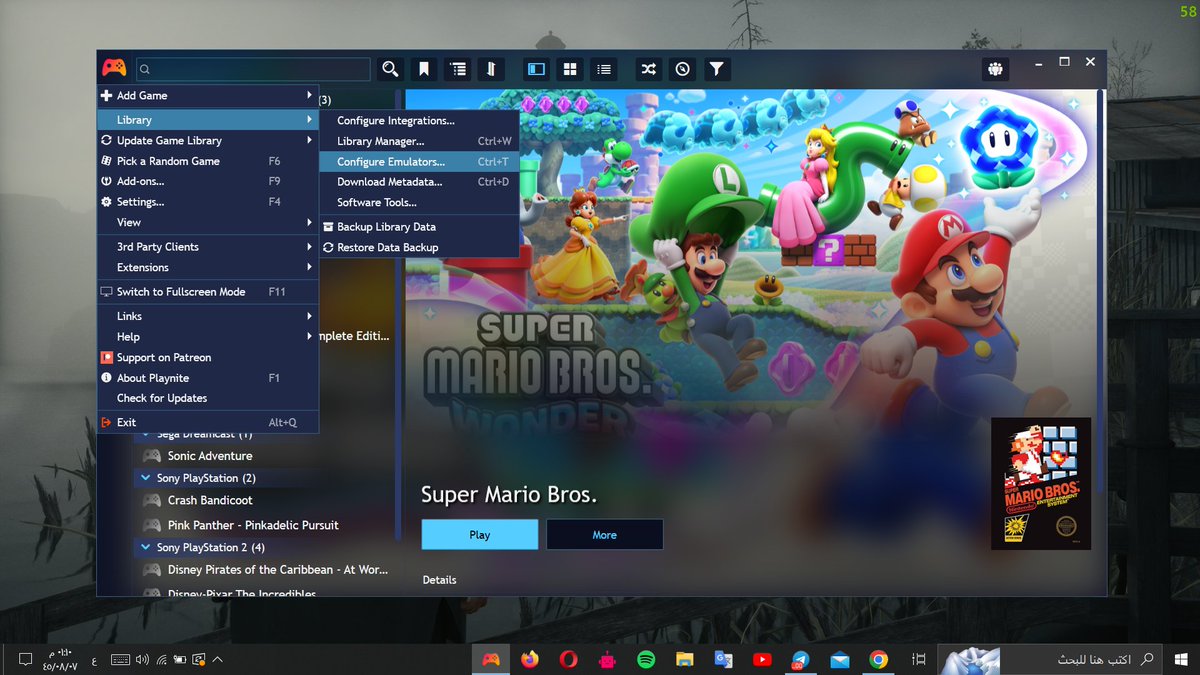
Task: Click Support on Patreon entry
Action: (208, 357)
